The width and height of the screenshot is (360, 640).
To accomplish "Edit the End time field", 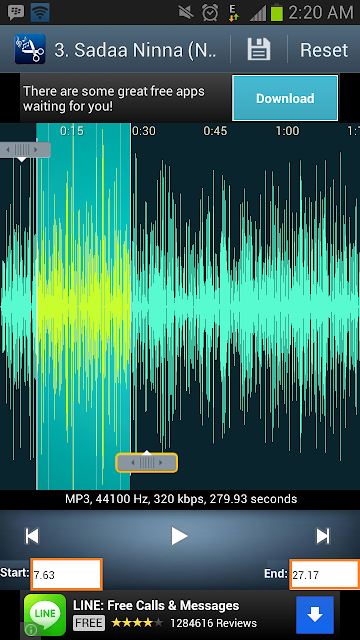I will (x=325, y=574).
